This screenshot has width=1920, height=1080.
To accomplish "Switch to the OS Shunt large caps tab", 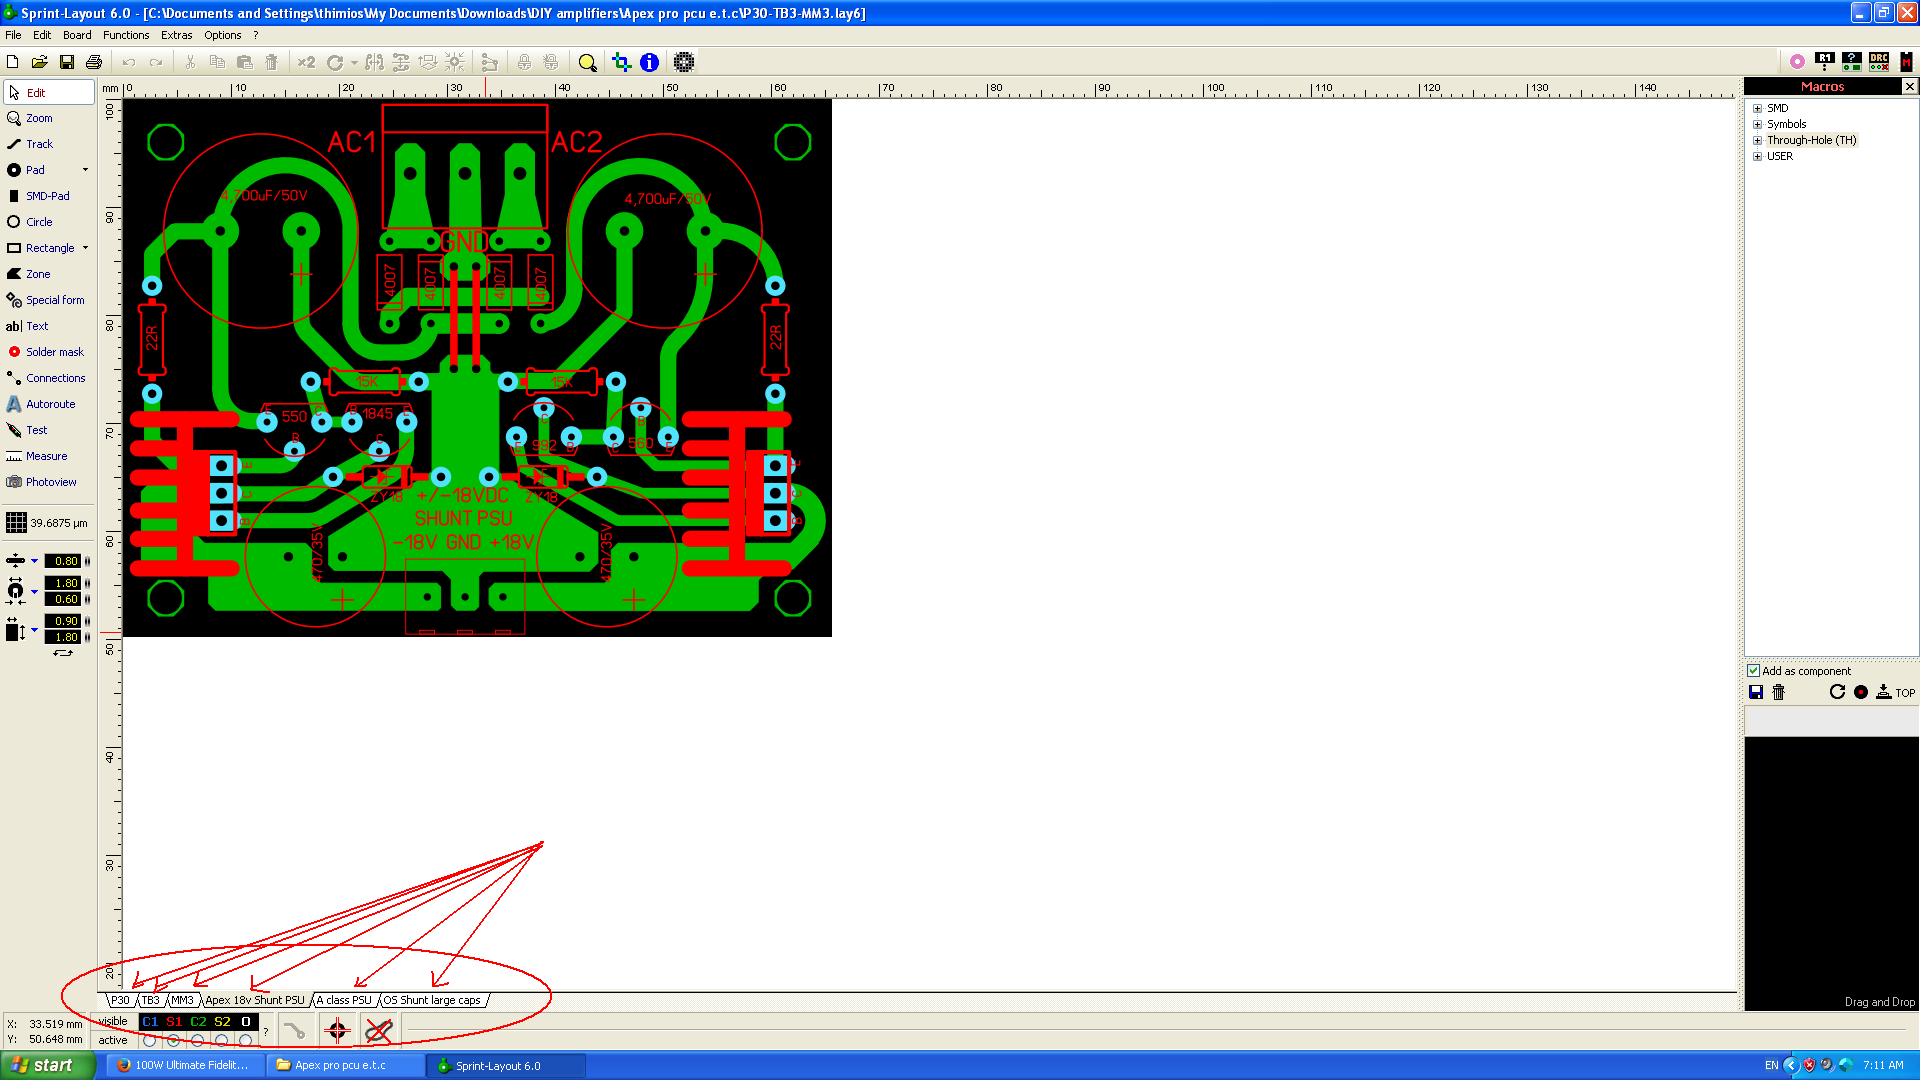I will (x=432, y=1000).
